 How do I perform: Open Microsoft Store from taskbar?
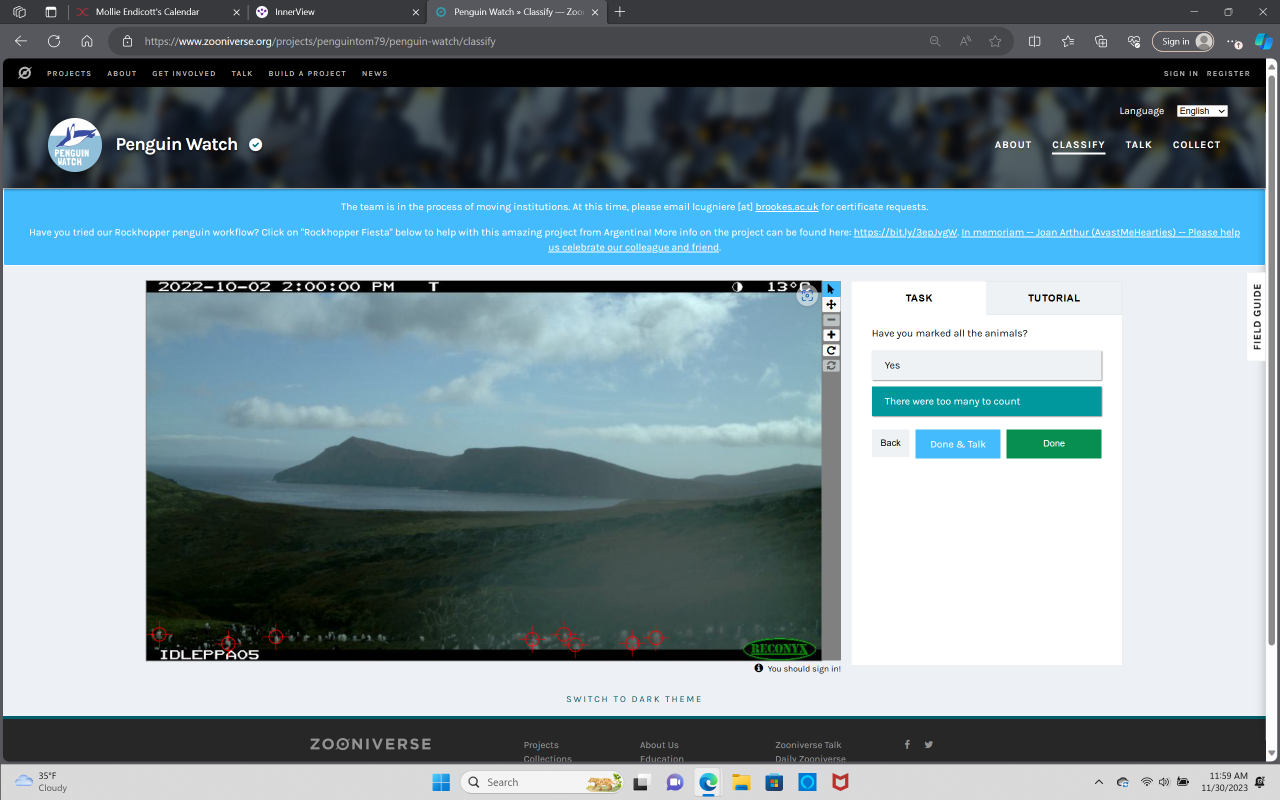tap(774, 782)
